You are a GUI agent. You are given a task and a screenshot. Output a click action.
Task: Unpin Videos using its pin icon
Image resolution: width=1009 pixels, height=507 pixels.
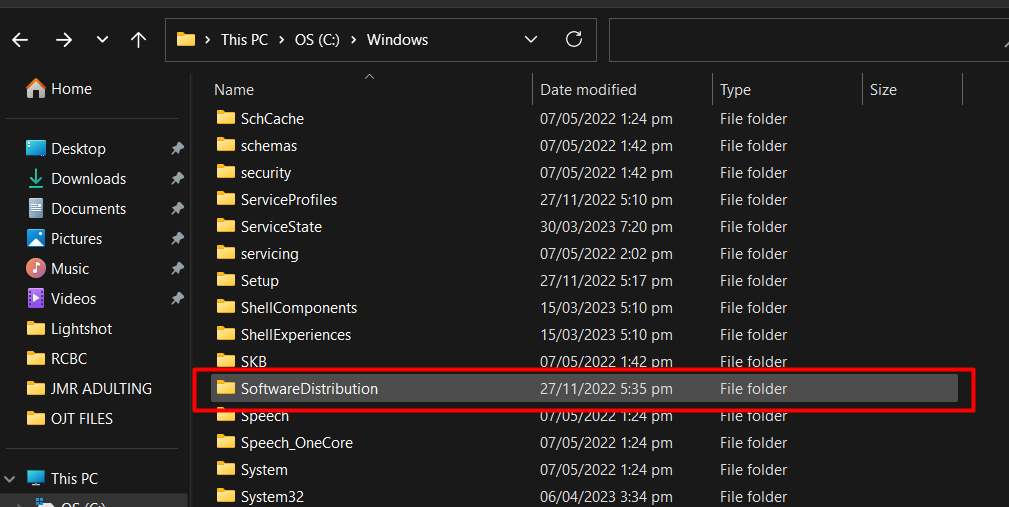[x=177, y=299]
